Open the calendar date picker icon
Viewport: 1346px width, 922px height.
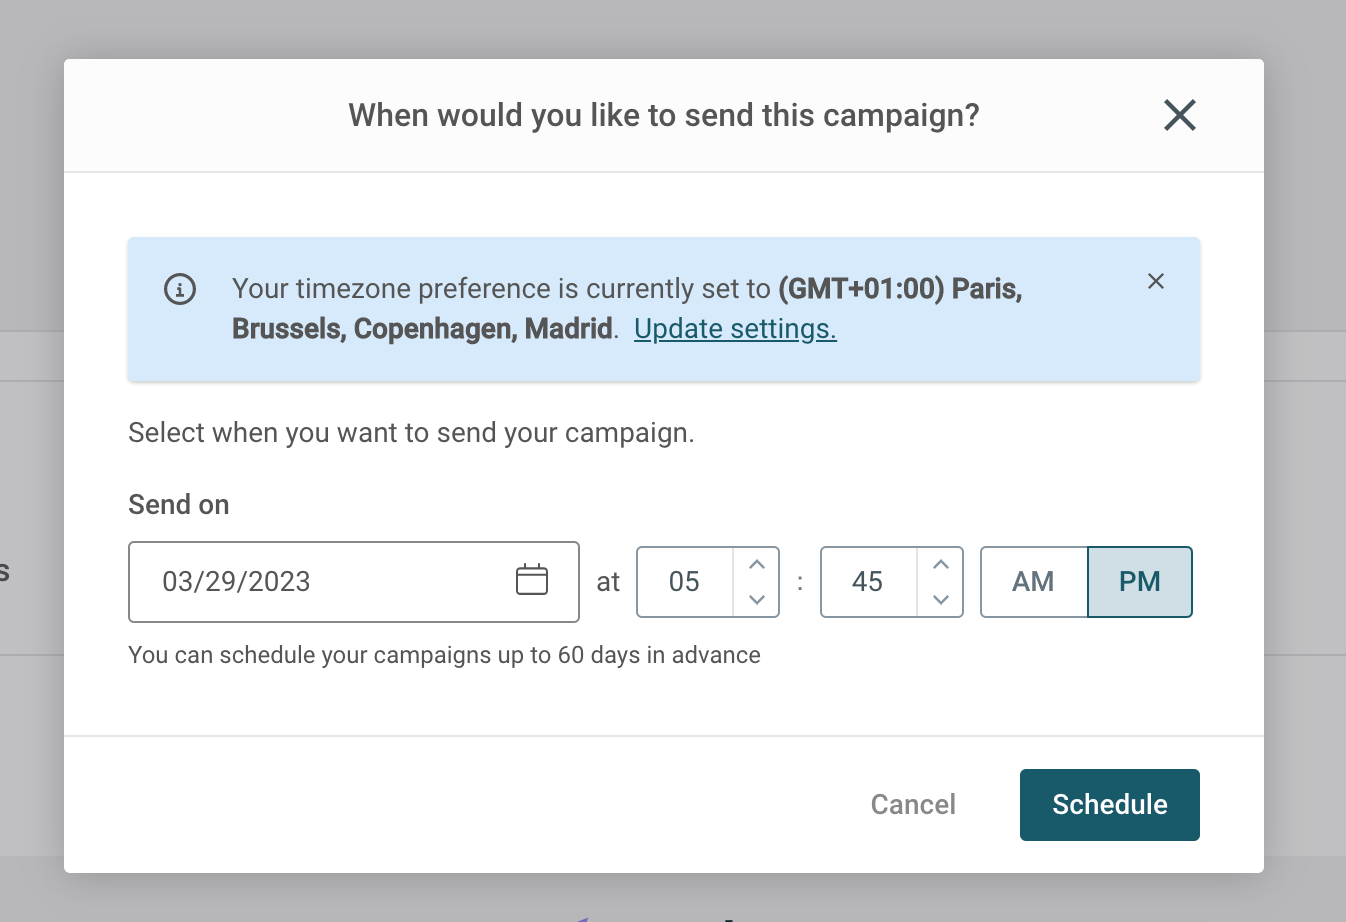point(532,580)
